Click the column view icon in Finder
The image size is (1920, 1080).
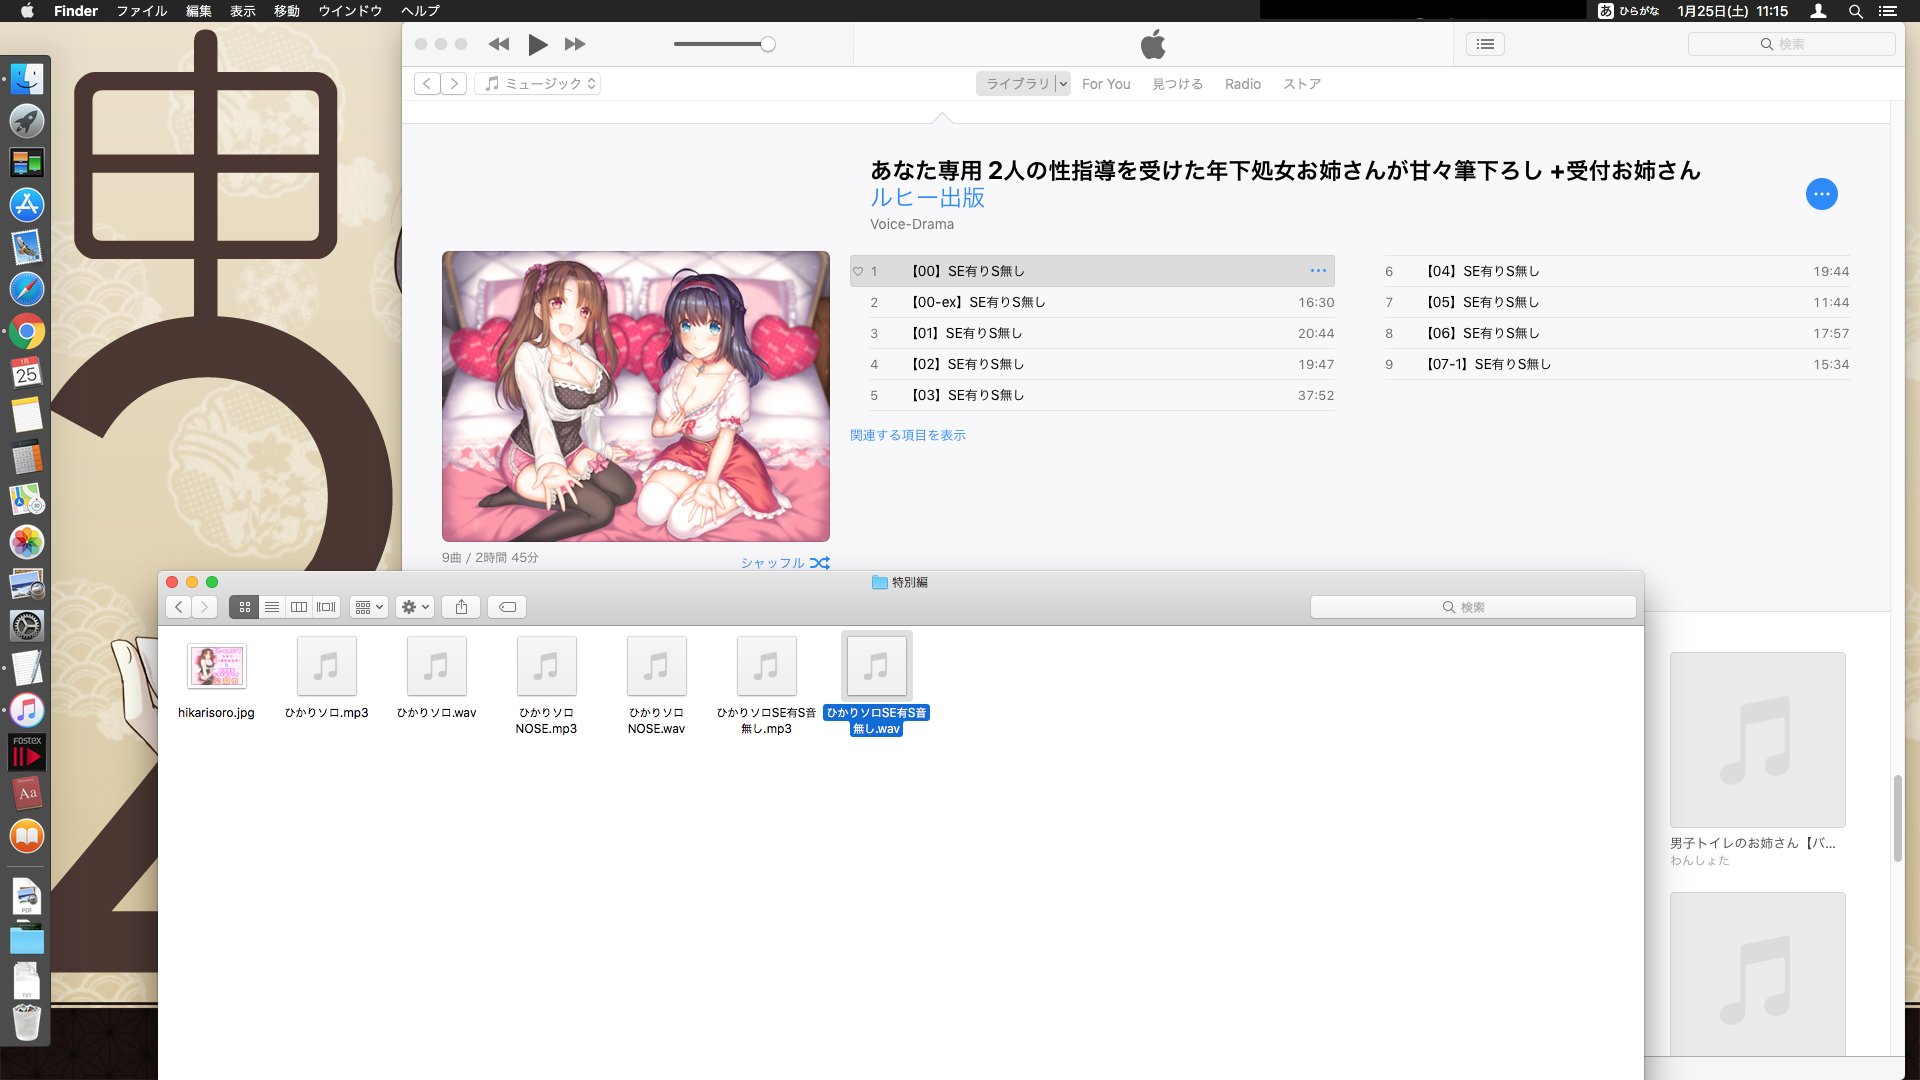[x=297, y=607]
